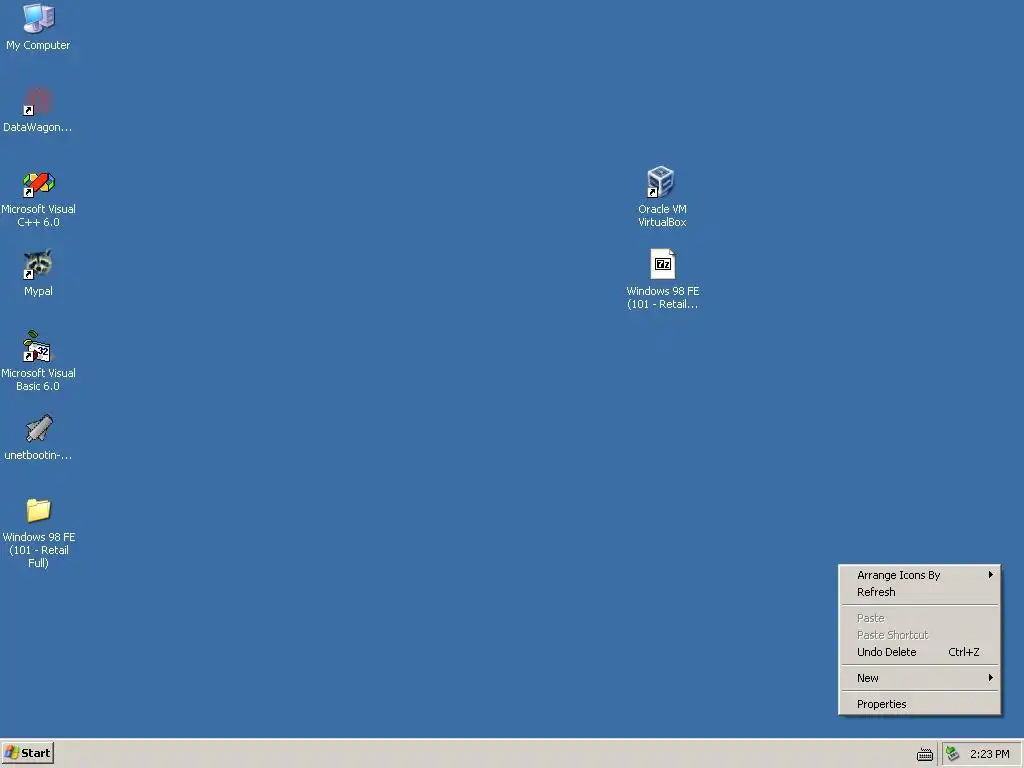Click the Windows 98 FE (101 - Retail Full) label
Image resolution: width=1024 pixels, height=768 pixels.
click(39, 550)
